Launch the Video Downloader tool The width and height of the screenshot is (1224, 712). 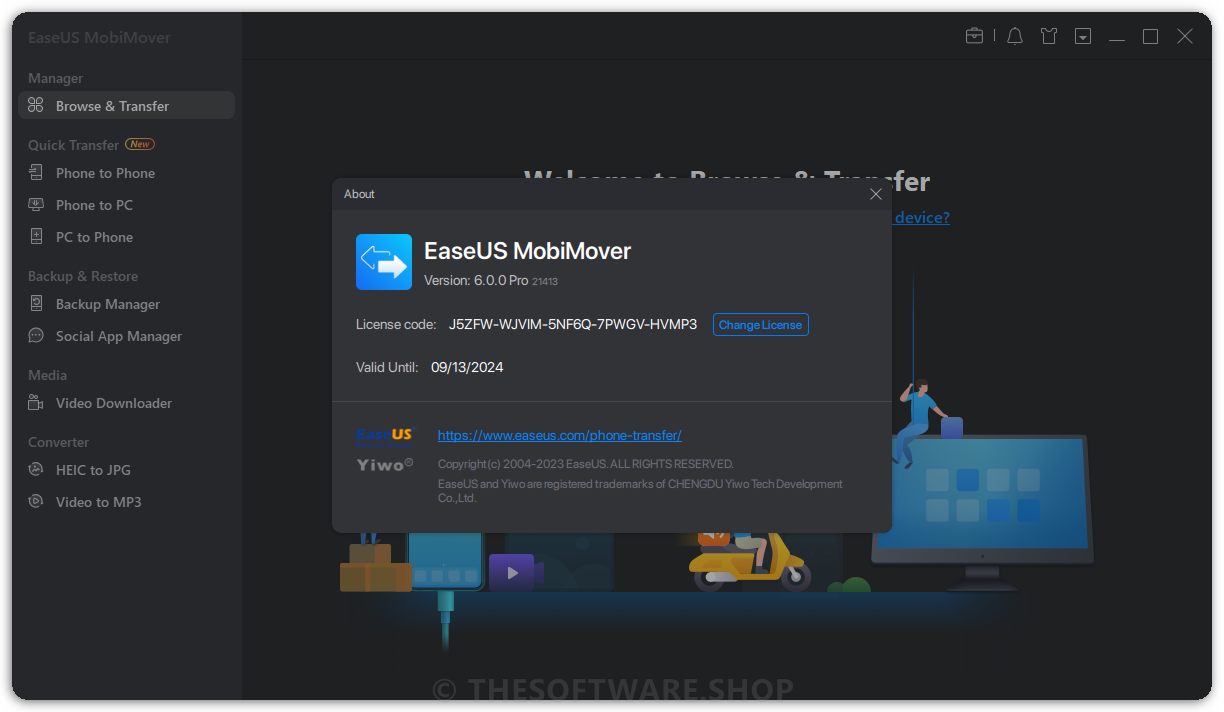point(111,402)
